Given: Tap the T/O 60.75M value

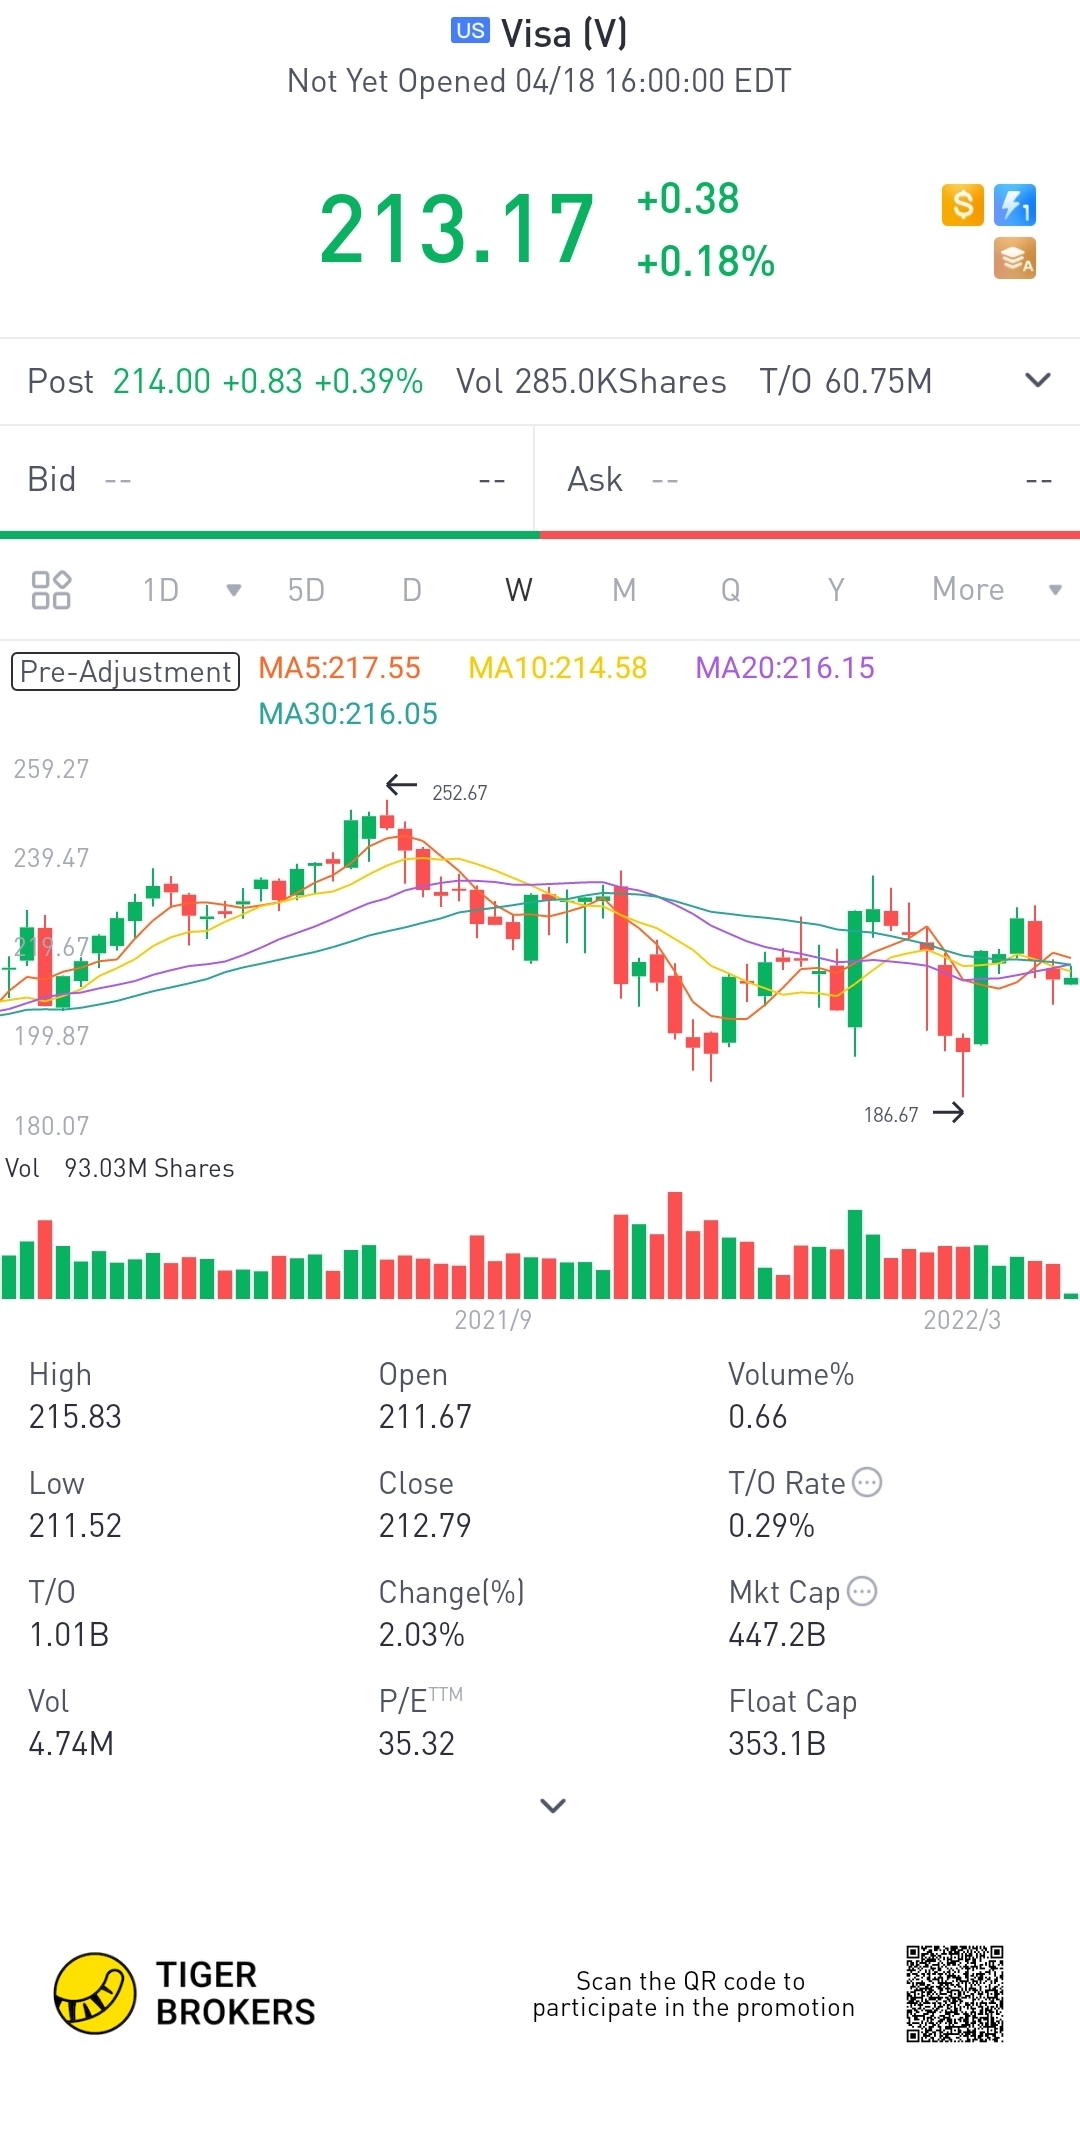Looking at the screenshot, I should click(846, 381).
